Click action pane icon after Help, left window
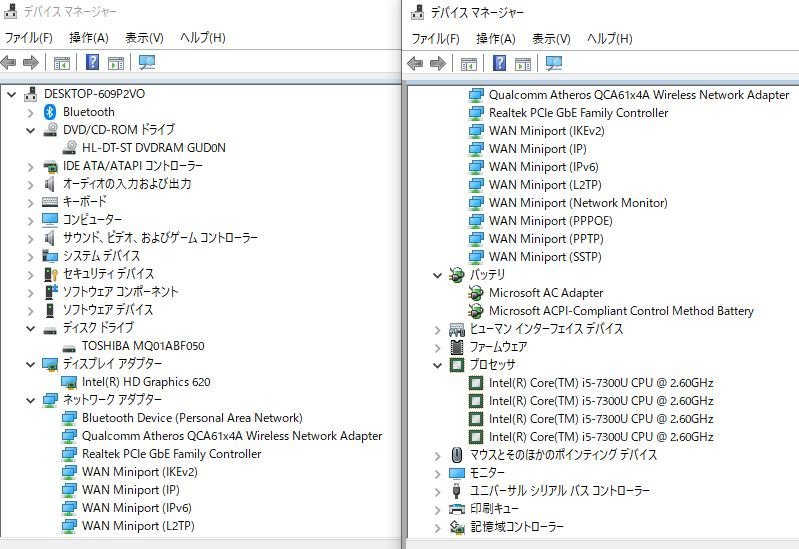Viewport: 799px width, 549px height. pos(116,63)
